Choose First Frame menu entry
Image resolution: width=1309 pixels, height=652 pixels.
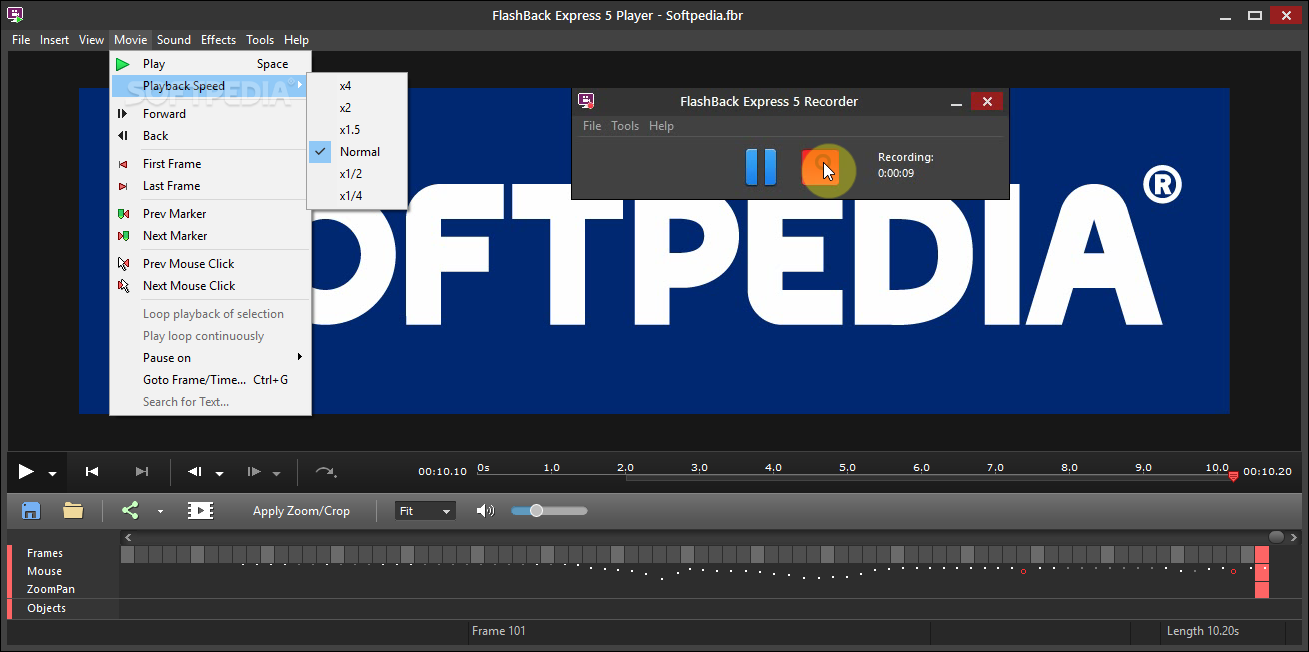coord(210,164)
